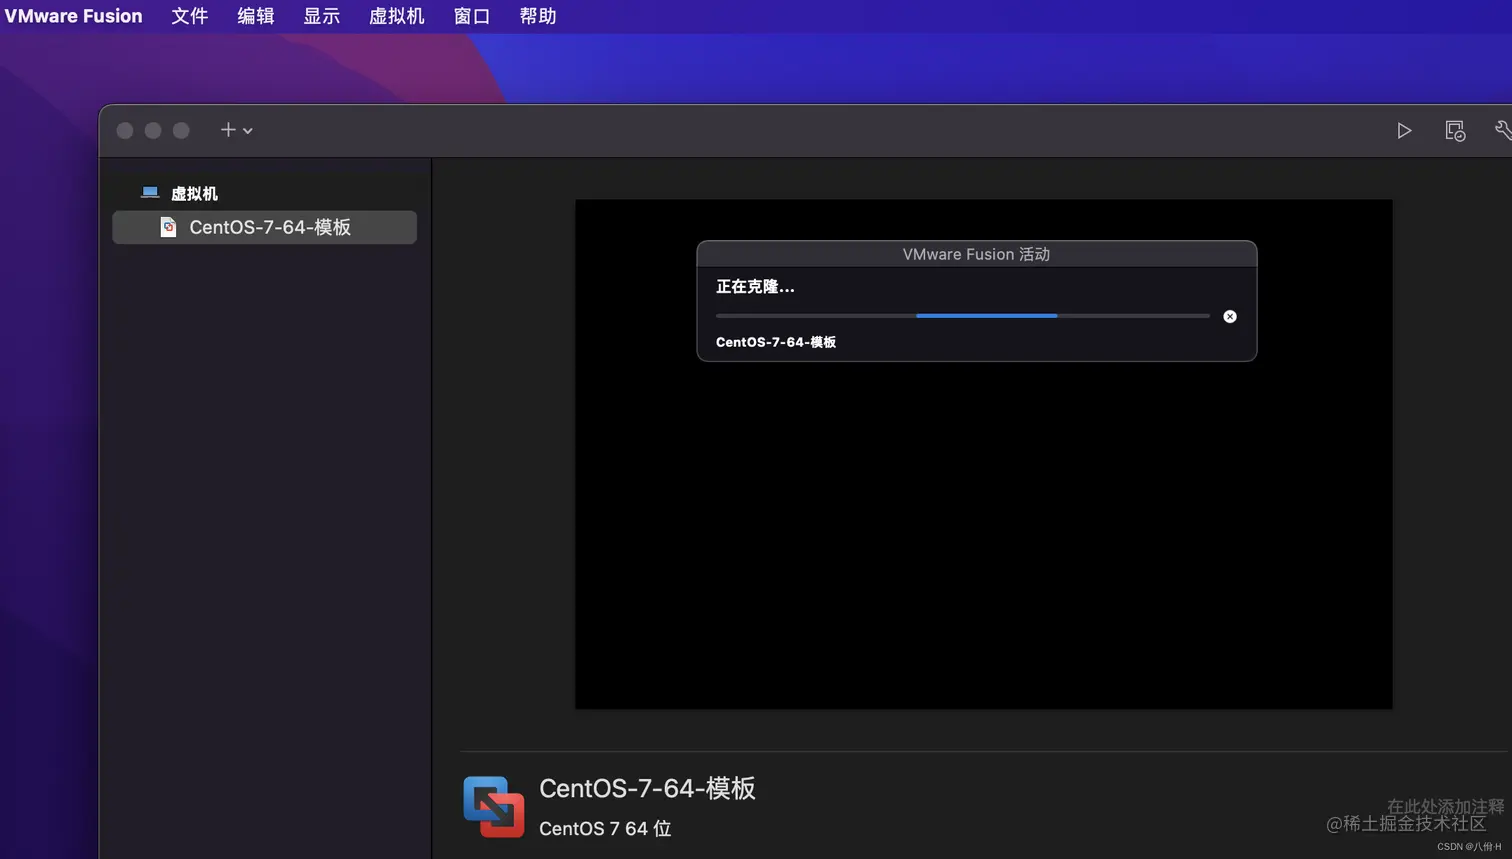Click the 正在克隆... status text
The width and height of the screenshot is (1512, 859).
pos(755,287)
